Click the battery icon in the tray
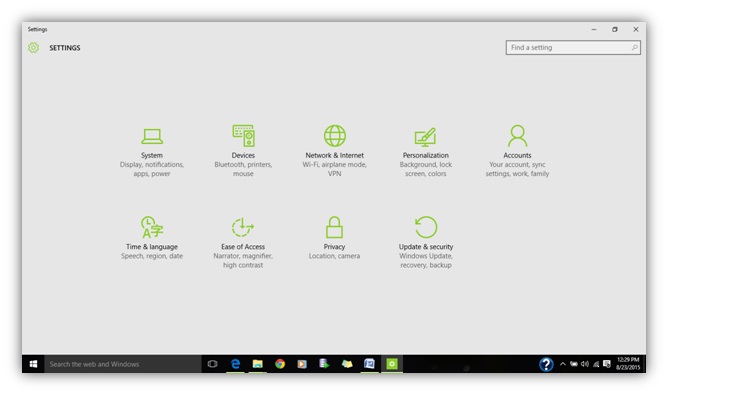This screenshot has height=395, width=736. point(574,364)
